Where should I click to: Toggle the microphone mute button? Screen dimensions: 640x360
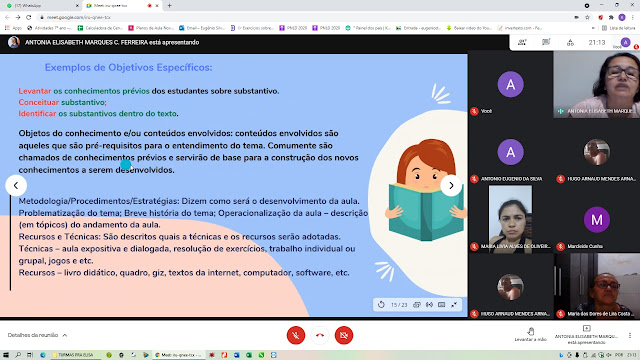pos(296,336)
